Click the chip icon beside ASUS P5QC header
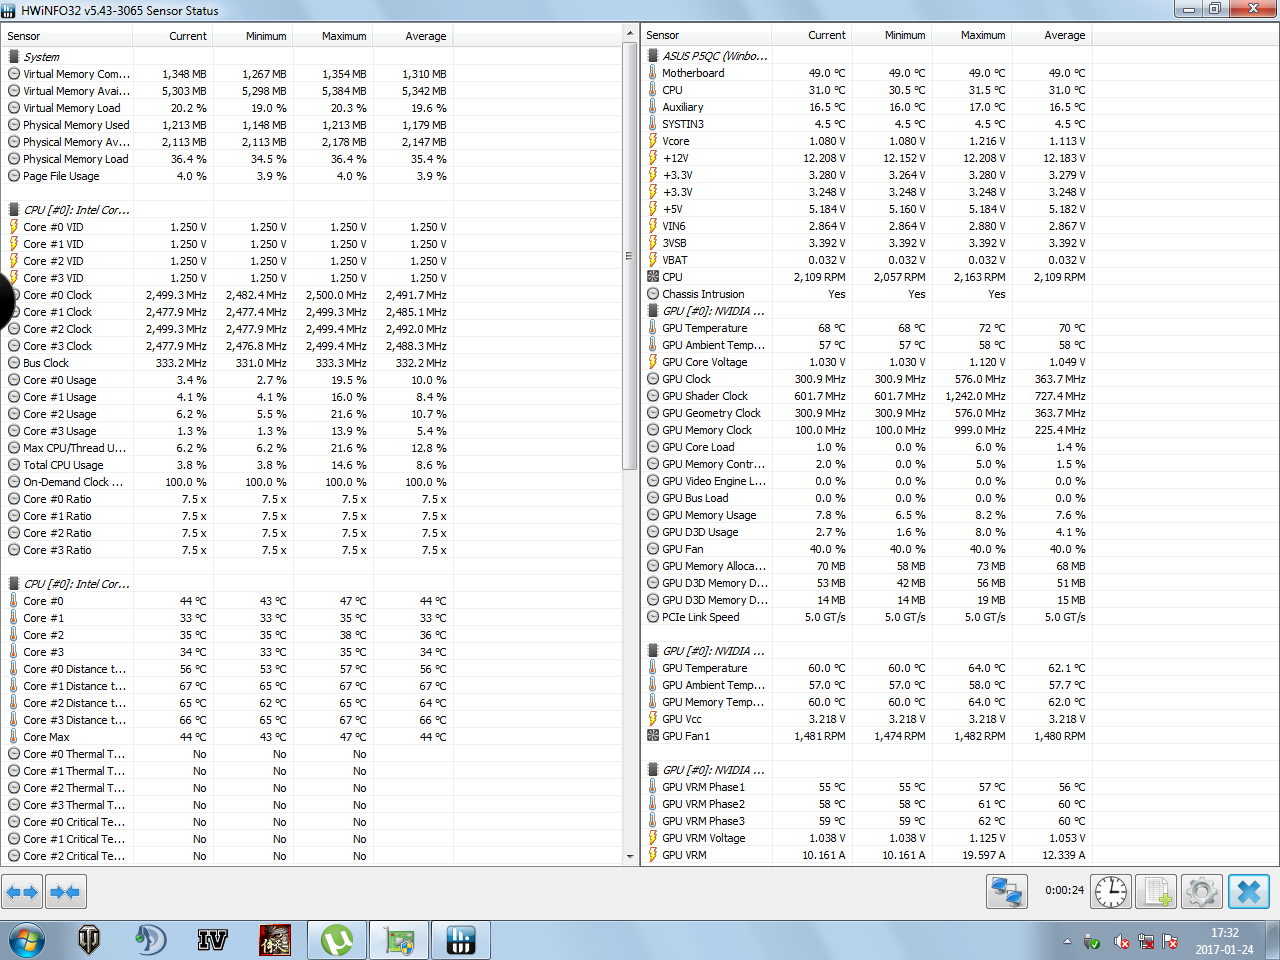Viewport: 1280px width, 960px height. click(653, 56)
